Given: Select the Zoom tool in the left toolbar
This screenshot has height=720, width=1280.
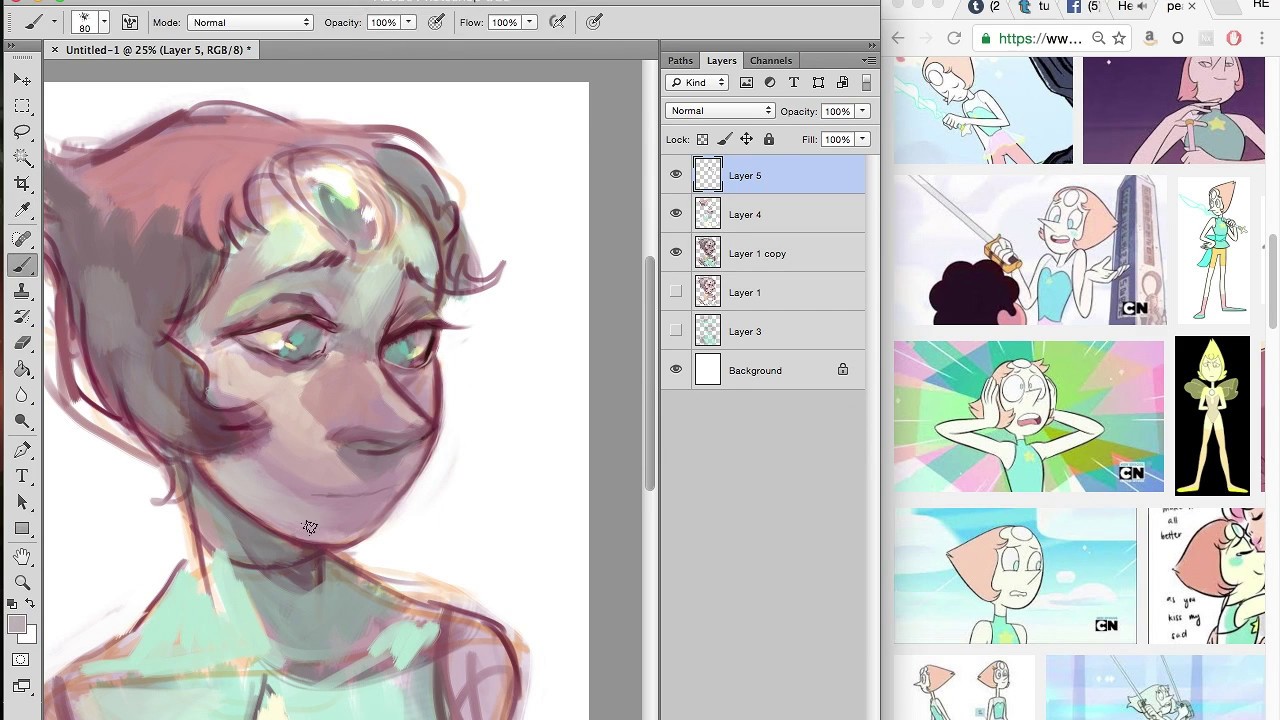Looking at the screenshot, I should [x=22, y=583].
